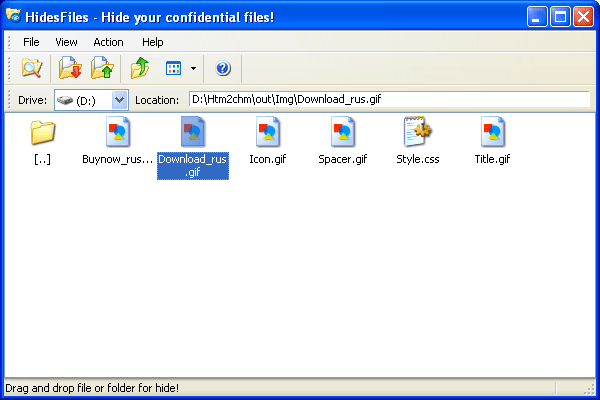This screenshot has width=600, height=400.
Task: Click the view mode grid icon
Action: click(x=173, y=69)
